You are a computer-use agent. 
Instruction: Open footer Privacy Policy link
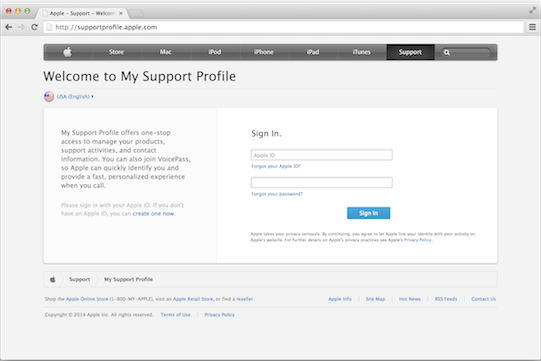(219, 315)
